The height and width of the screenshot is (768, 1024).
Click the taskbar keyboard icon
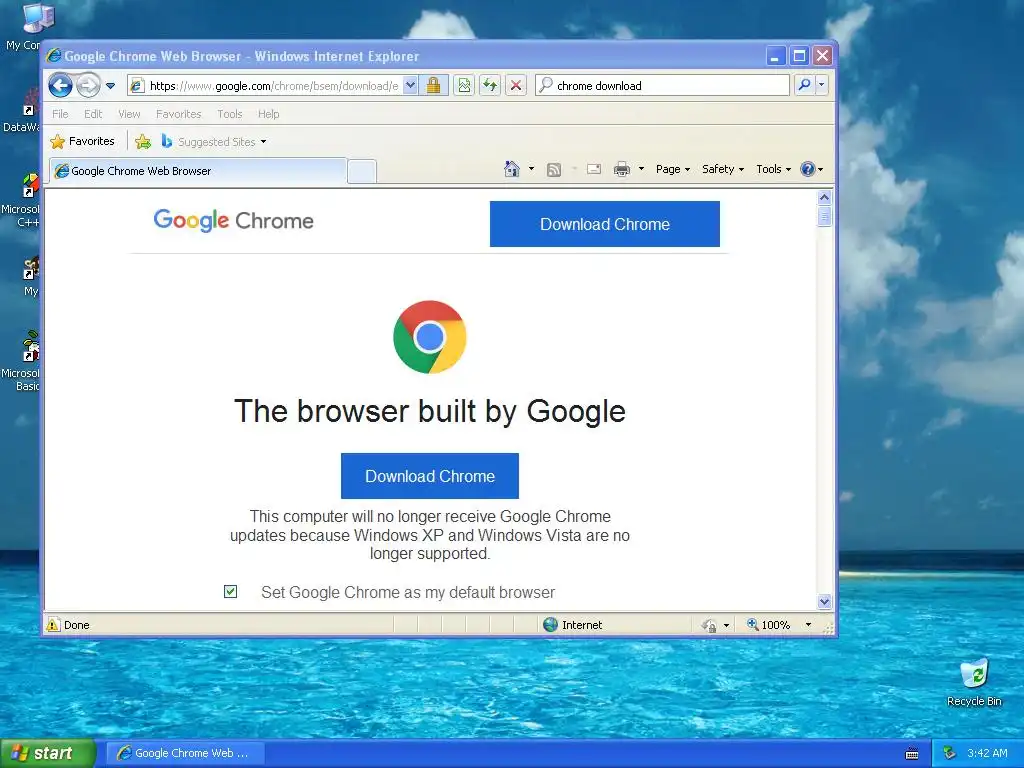[x=912, y=754]
